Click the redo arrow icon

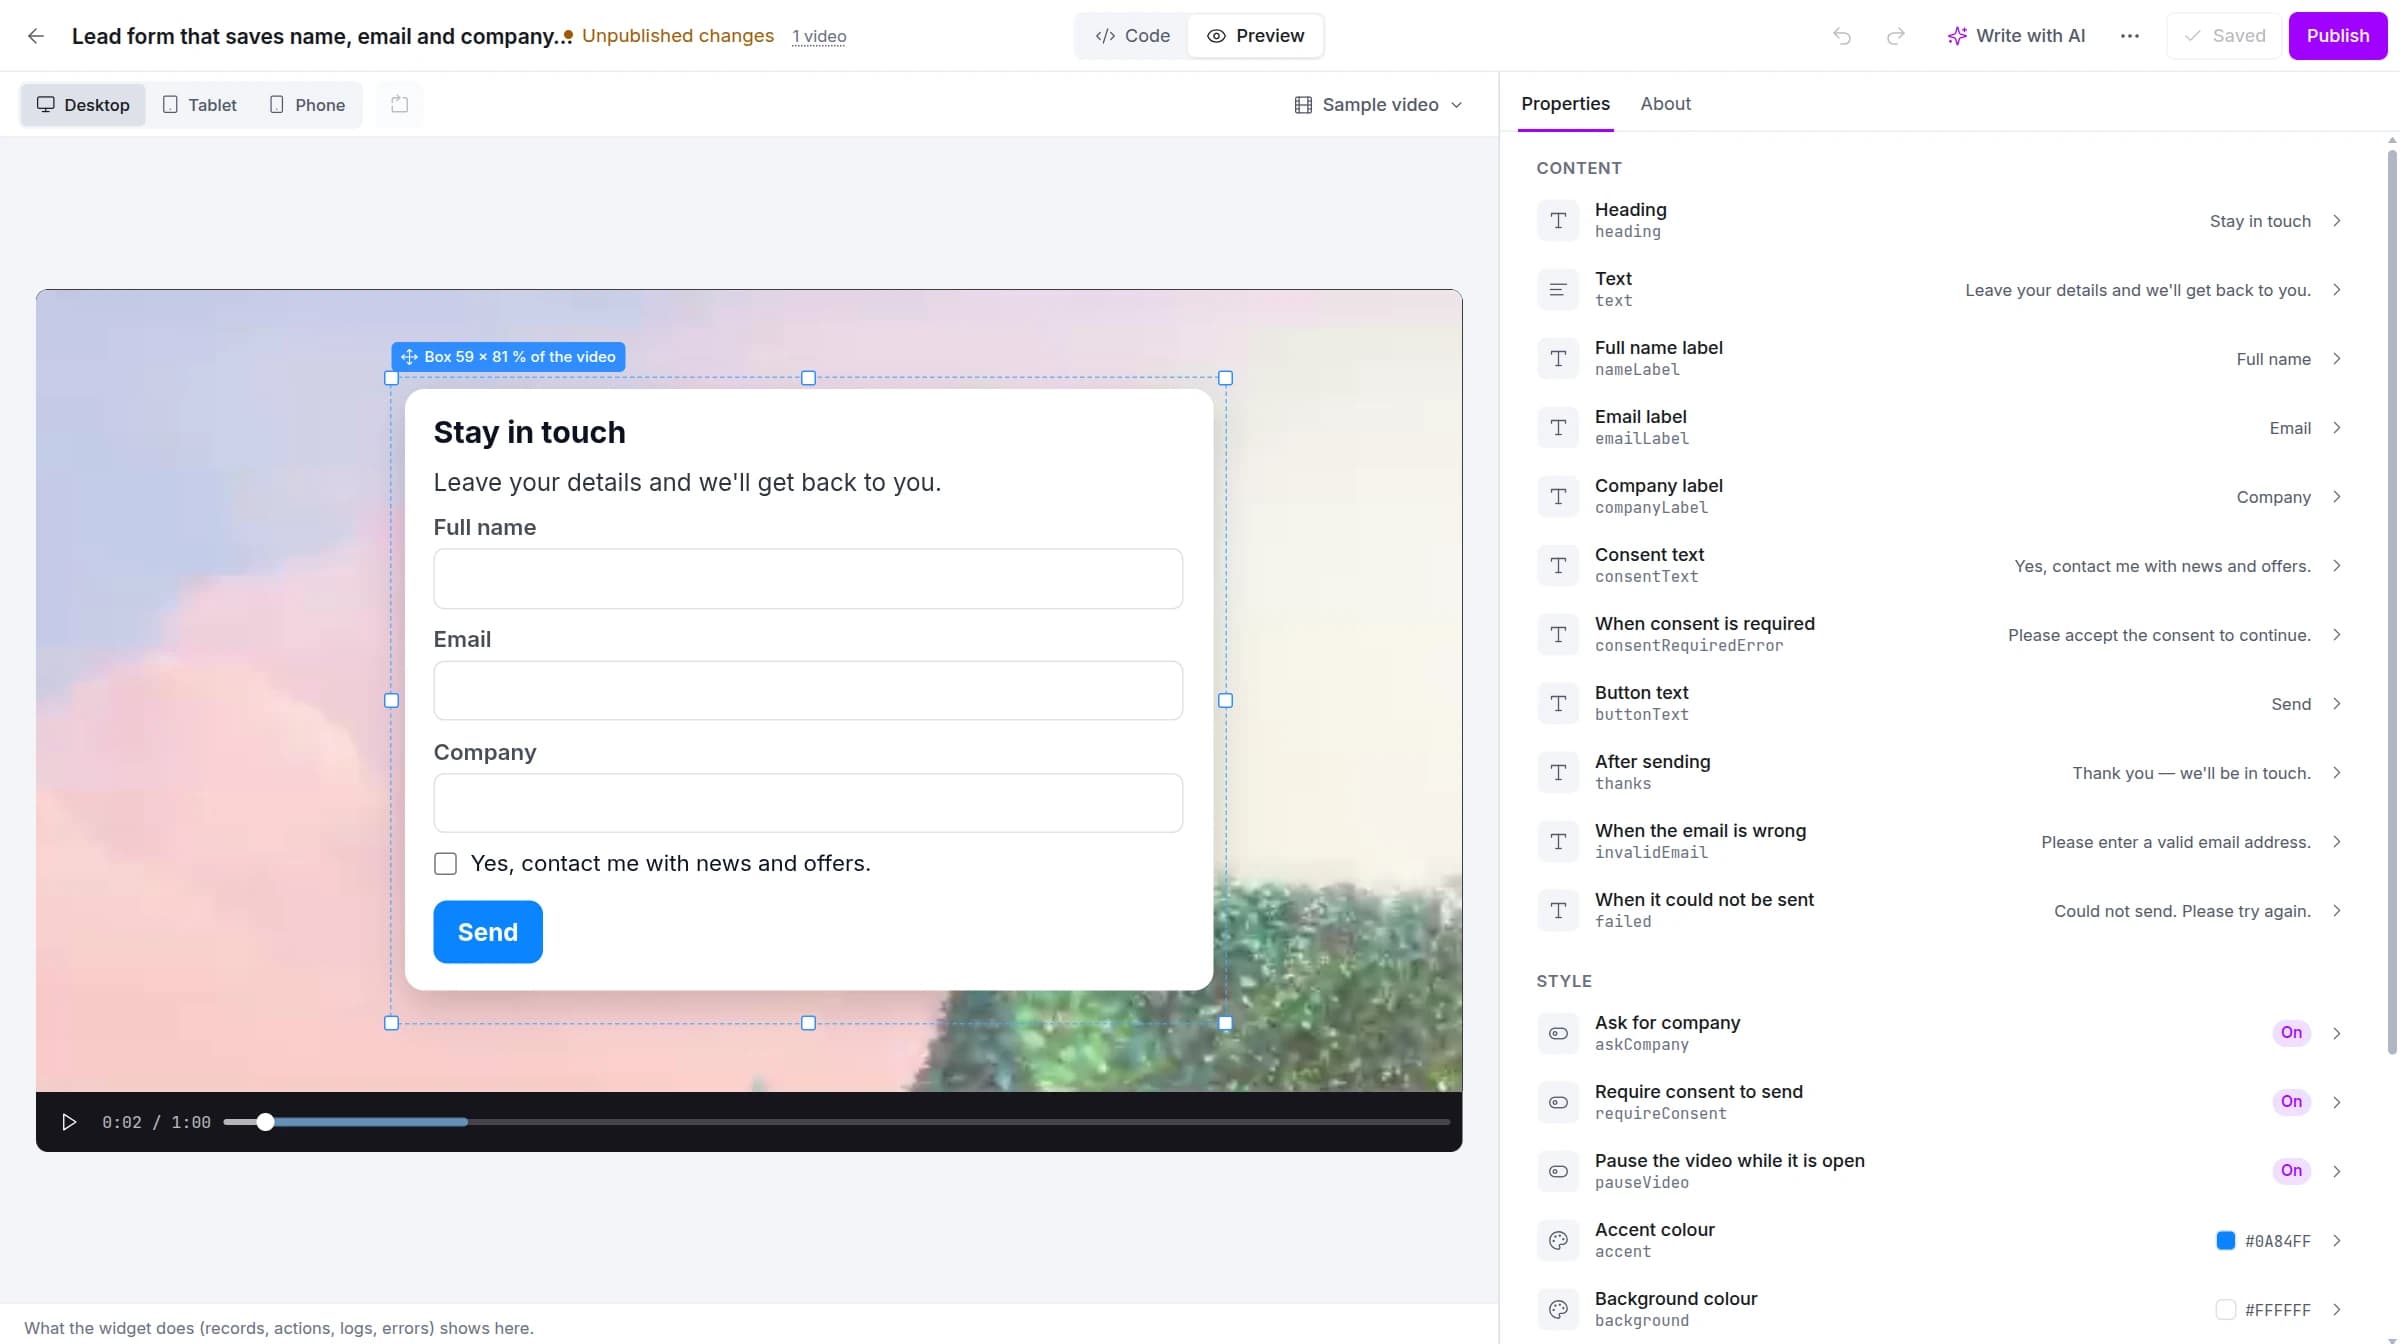[1895, 36]
